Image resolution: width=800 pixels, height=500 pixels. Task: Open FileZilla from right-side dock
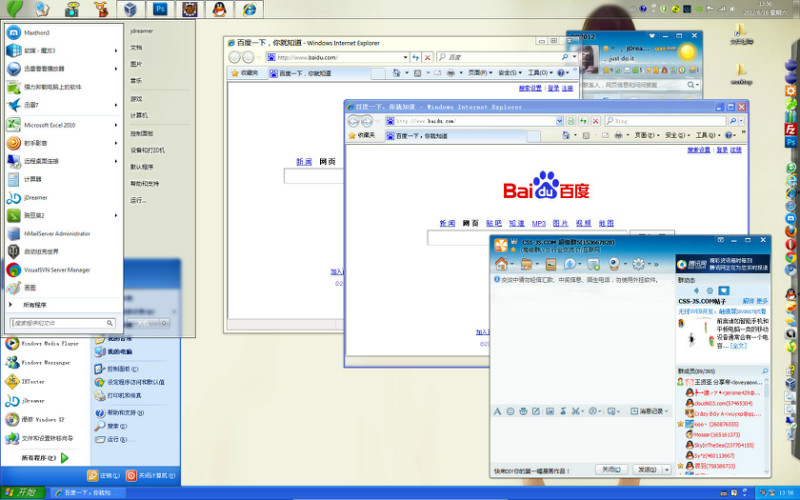(791, 129)
